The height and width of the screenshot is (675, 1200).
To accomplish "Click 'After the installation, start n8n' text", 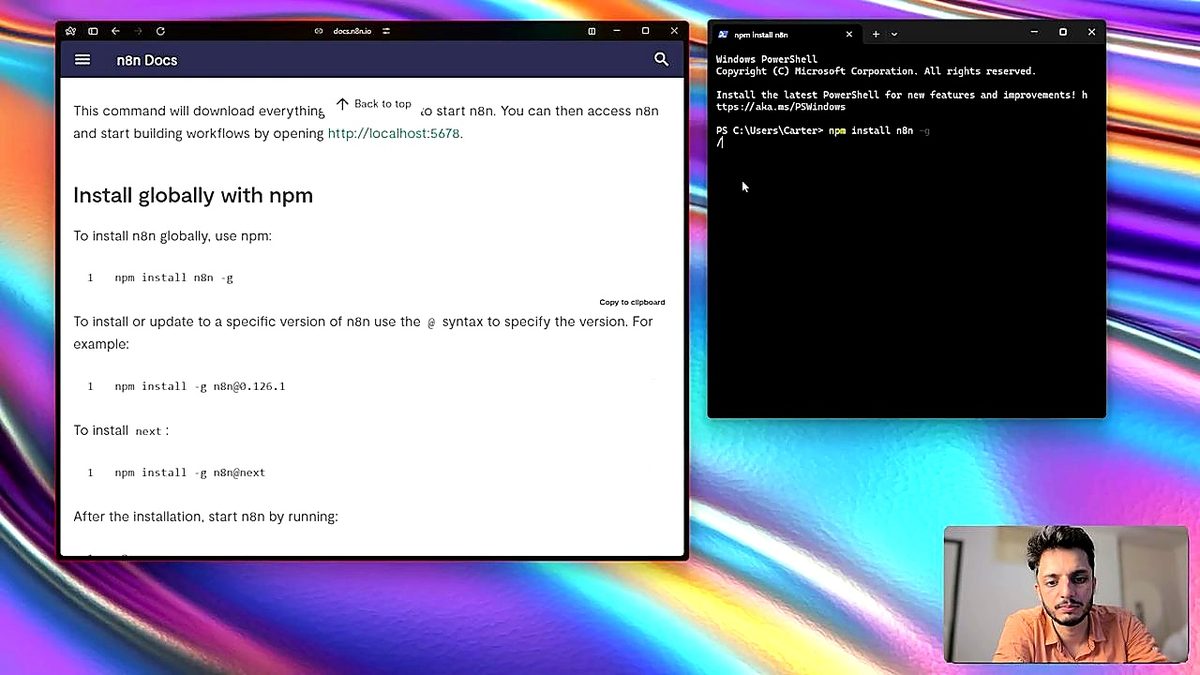I will (206, 517).
